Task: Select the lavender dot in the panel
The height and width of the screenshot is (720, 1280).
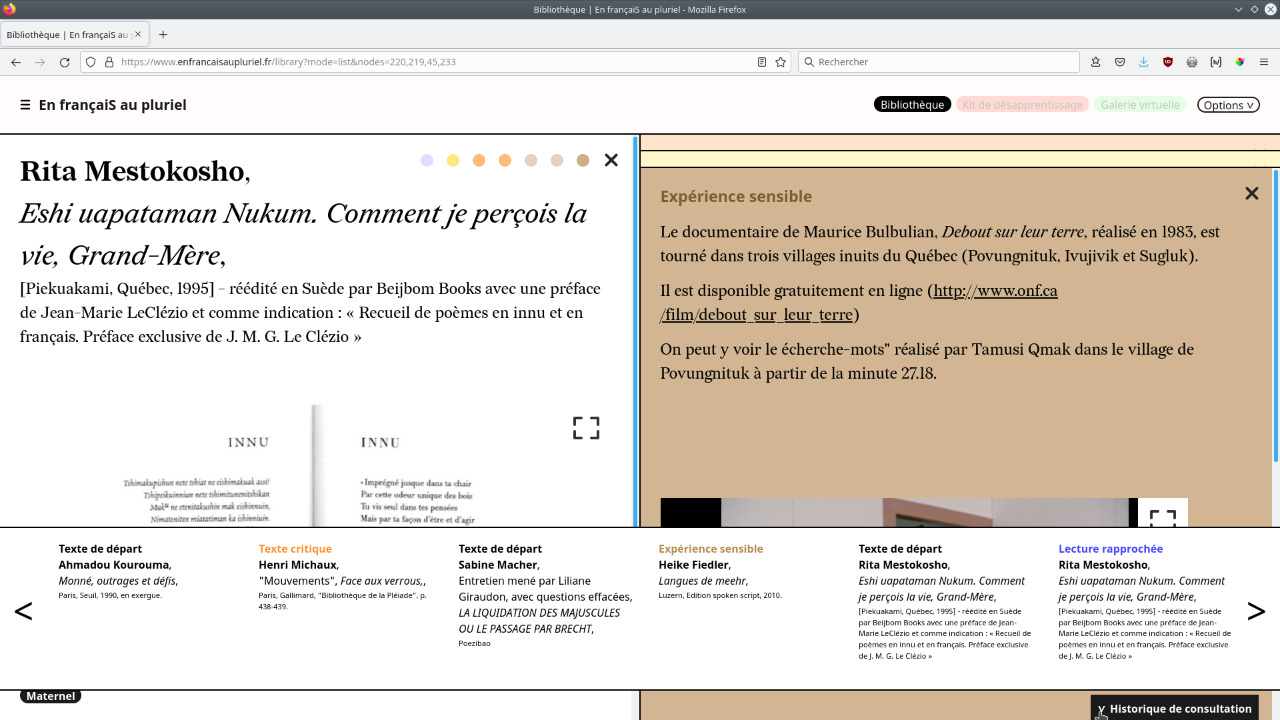Action: [427, 160]
